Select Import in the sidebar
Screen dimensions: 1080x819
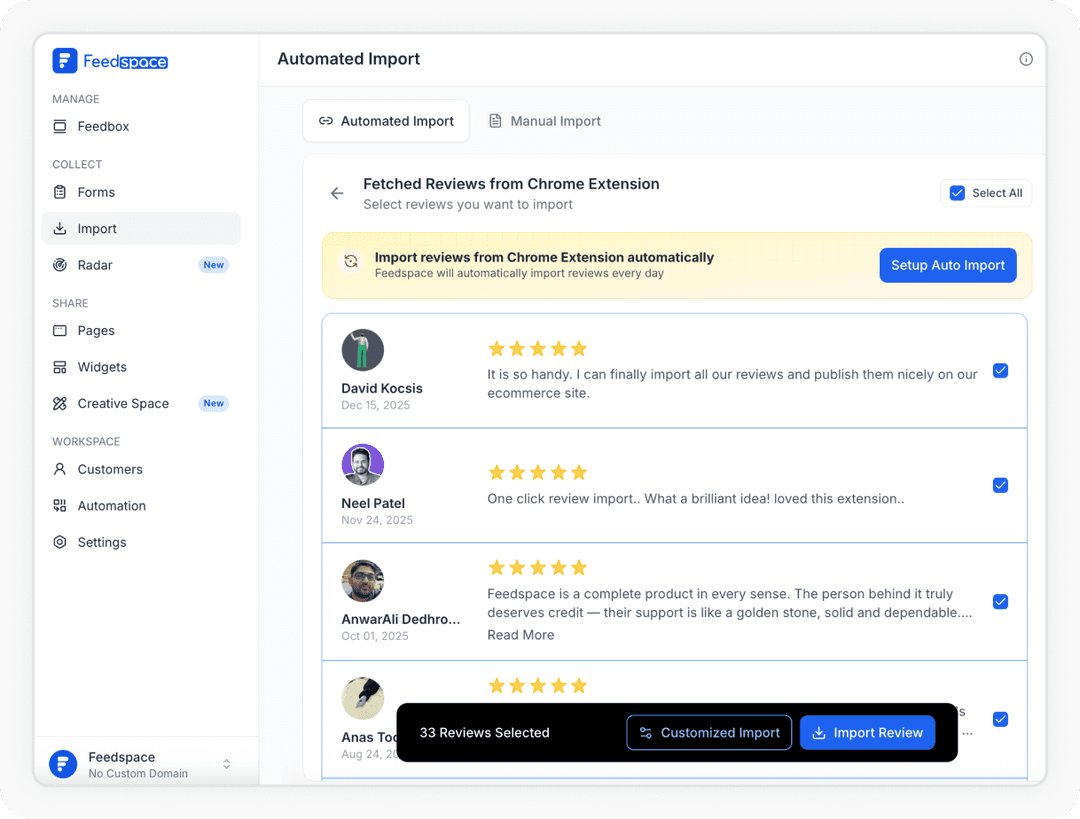pyautogui.click(x=141, y=229)
